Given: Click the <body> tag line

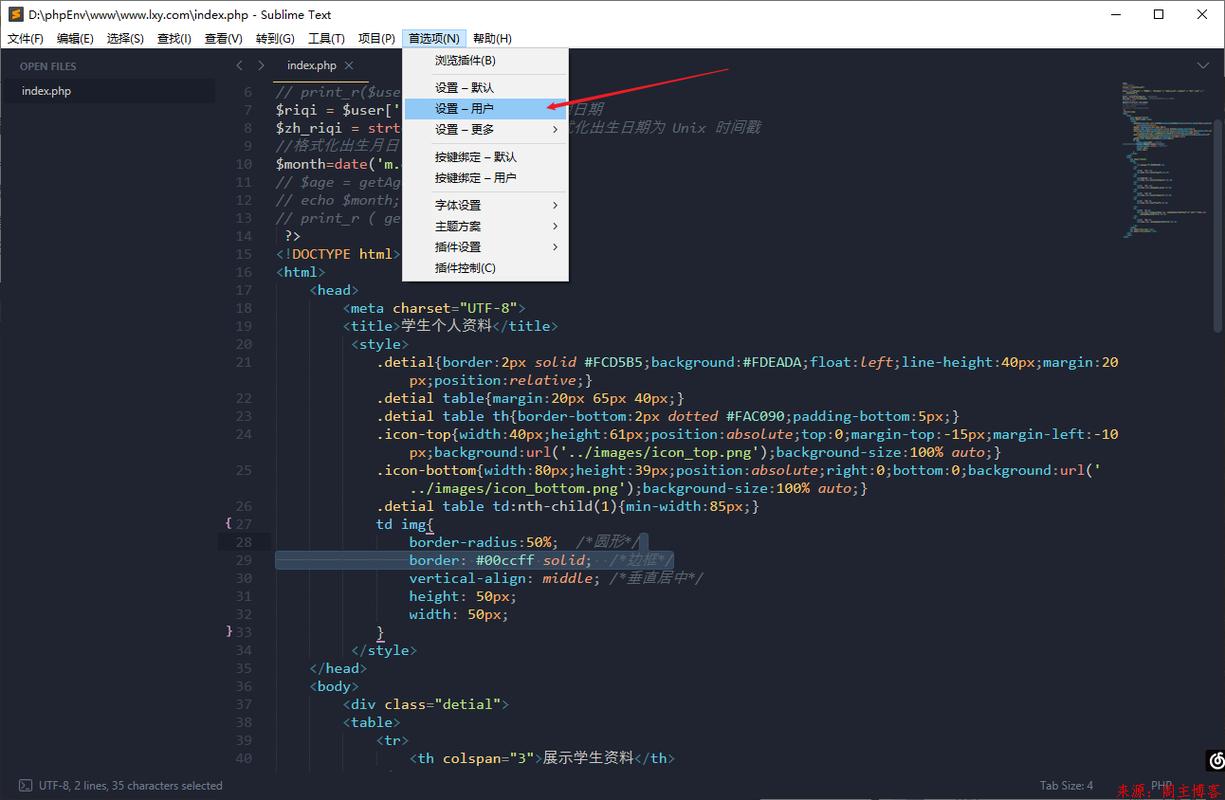Looking at the screenshot, I should tap(334, 686).
